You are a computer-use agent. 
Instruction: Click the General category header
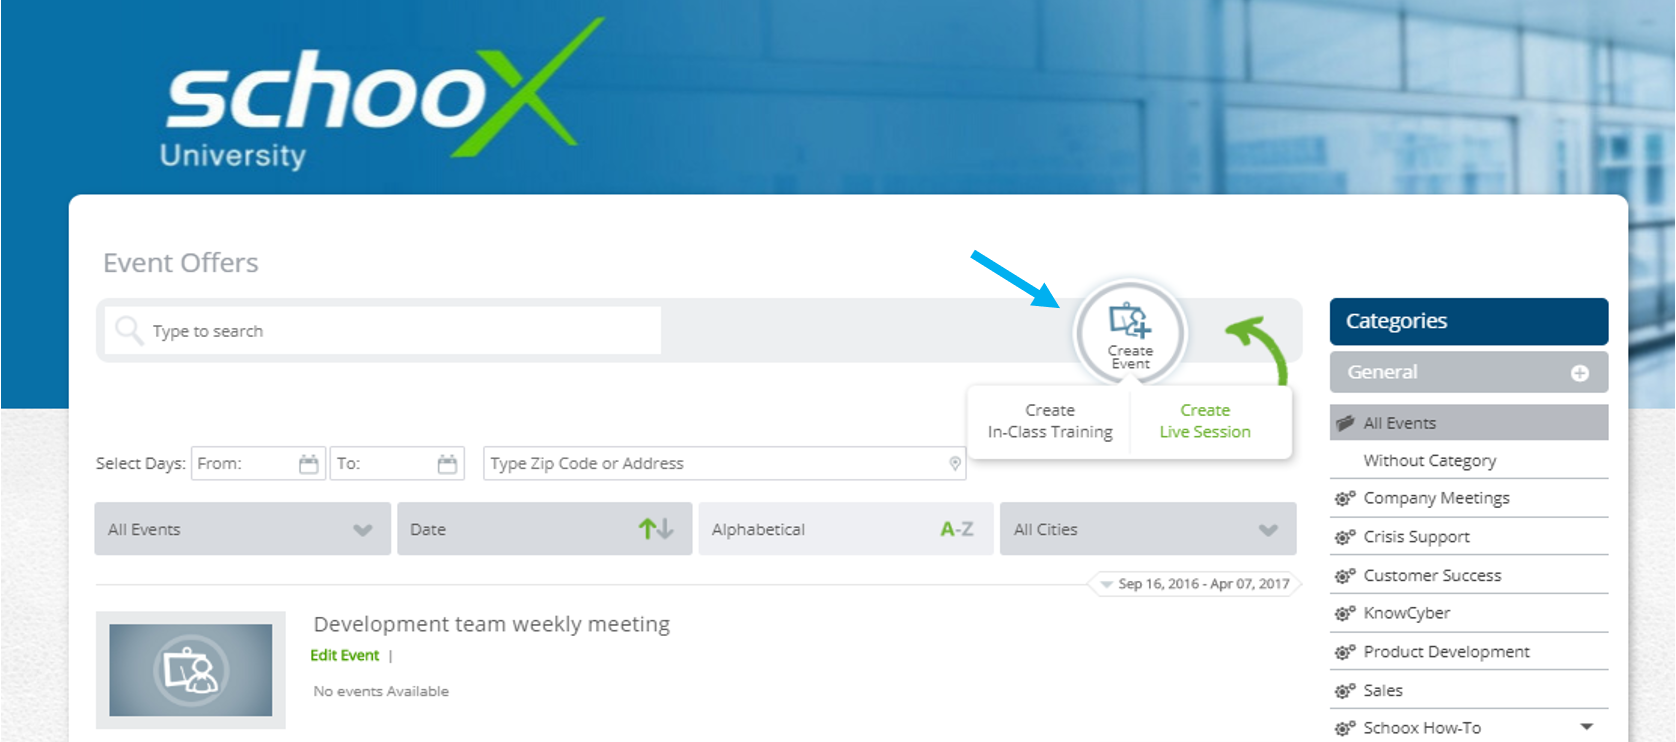point(1469,372)
